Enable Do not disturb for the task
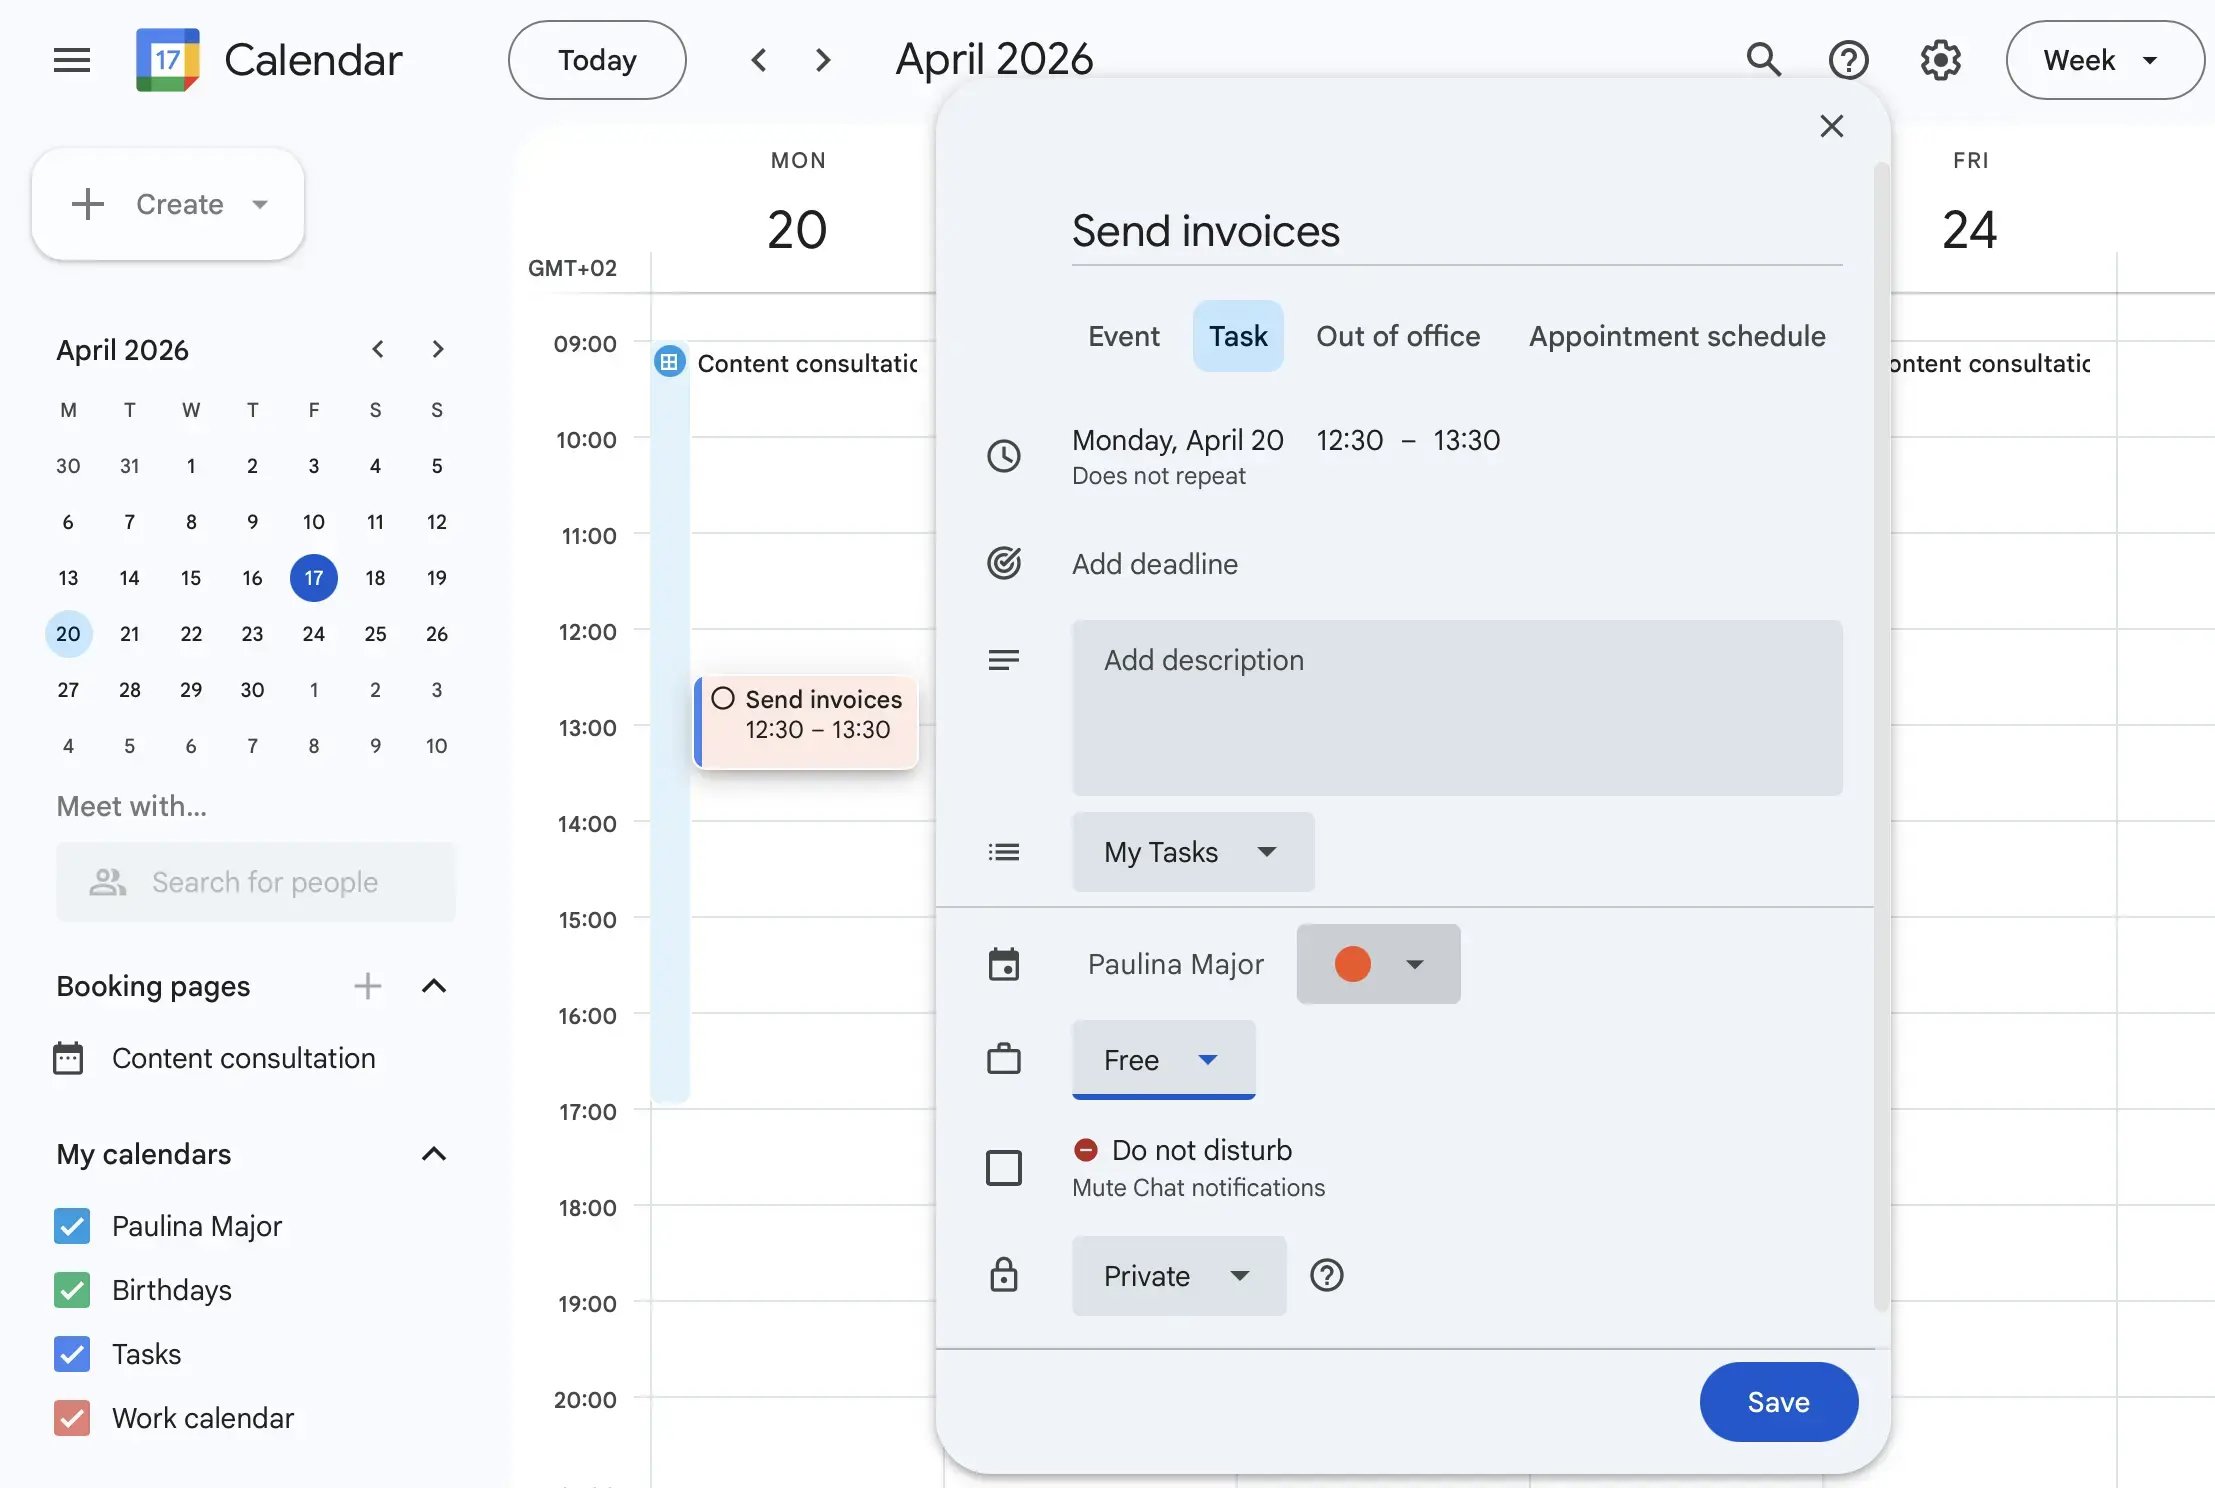 coord(1004,1167)
